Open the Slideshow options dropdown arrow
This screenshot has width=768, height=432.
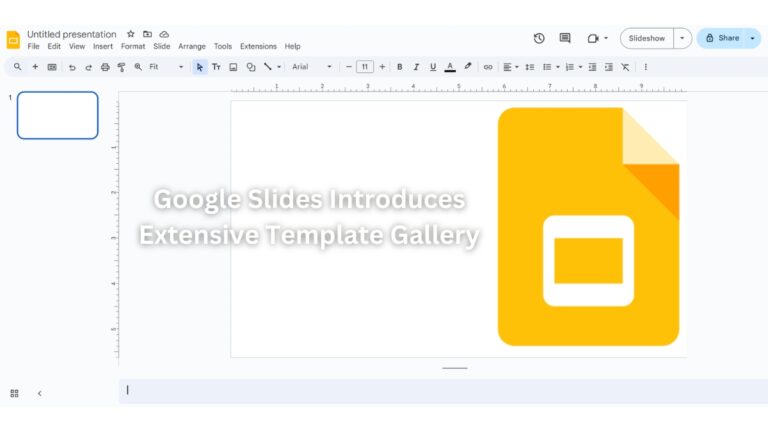coord(682,38)
